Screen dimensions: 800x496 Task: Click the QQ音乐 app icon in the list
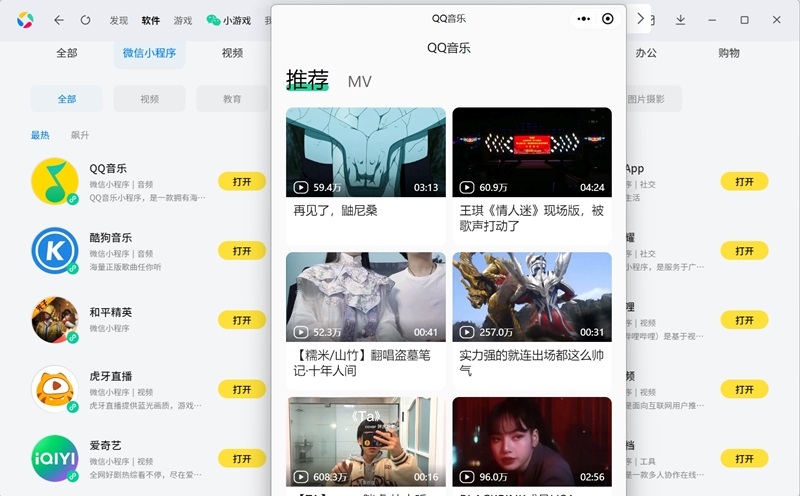click(x=55, y=181)
